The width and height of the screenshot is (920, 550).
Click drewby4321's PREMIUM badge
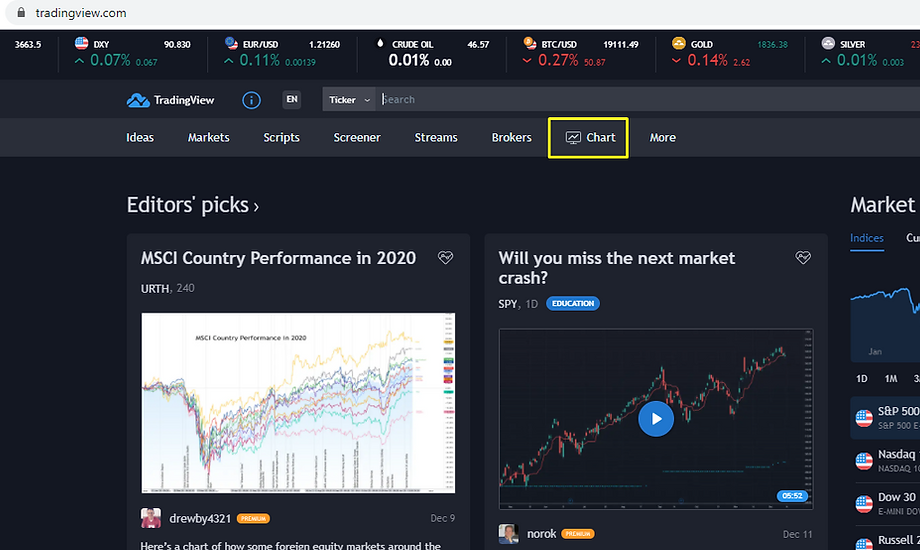(x=253, y=518)
